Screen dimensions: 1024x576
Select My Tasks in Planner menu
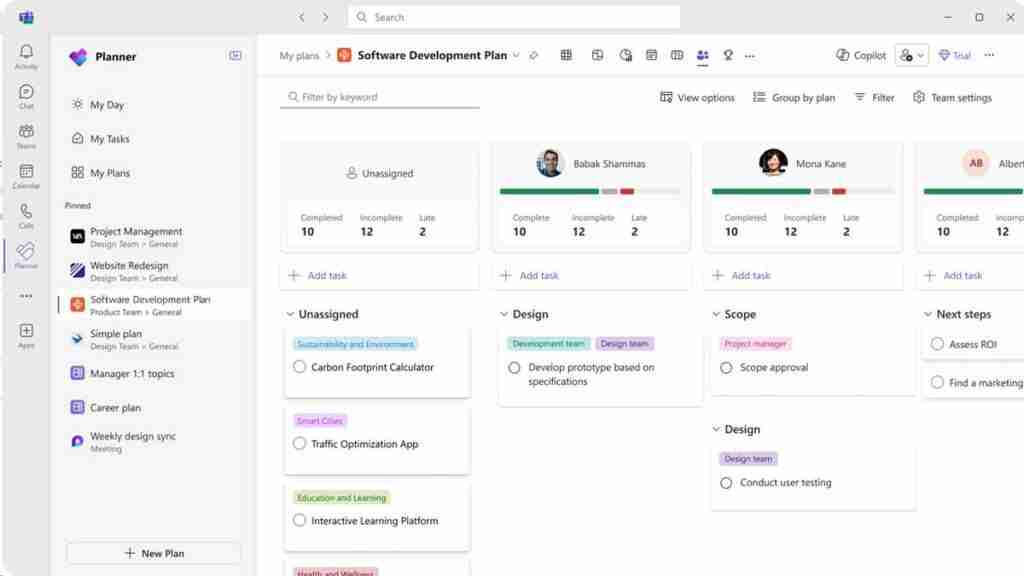(x=110, y=138)
